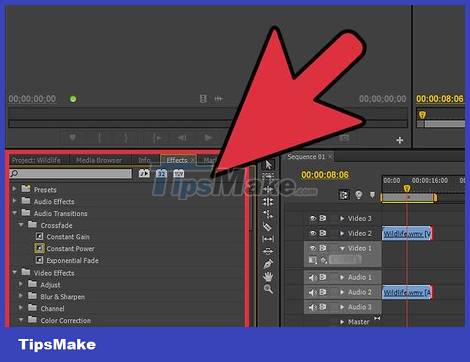Viewport: 470px width, 362px height.
Task: Collapse the Video 1 track triangle
Action: [342, 248]
